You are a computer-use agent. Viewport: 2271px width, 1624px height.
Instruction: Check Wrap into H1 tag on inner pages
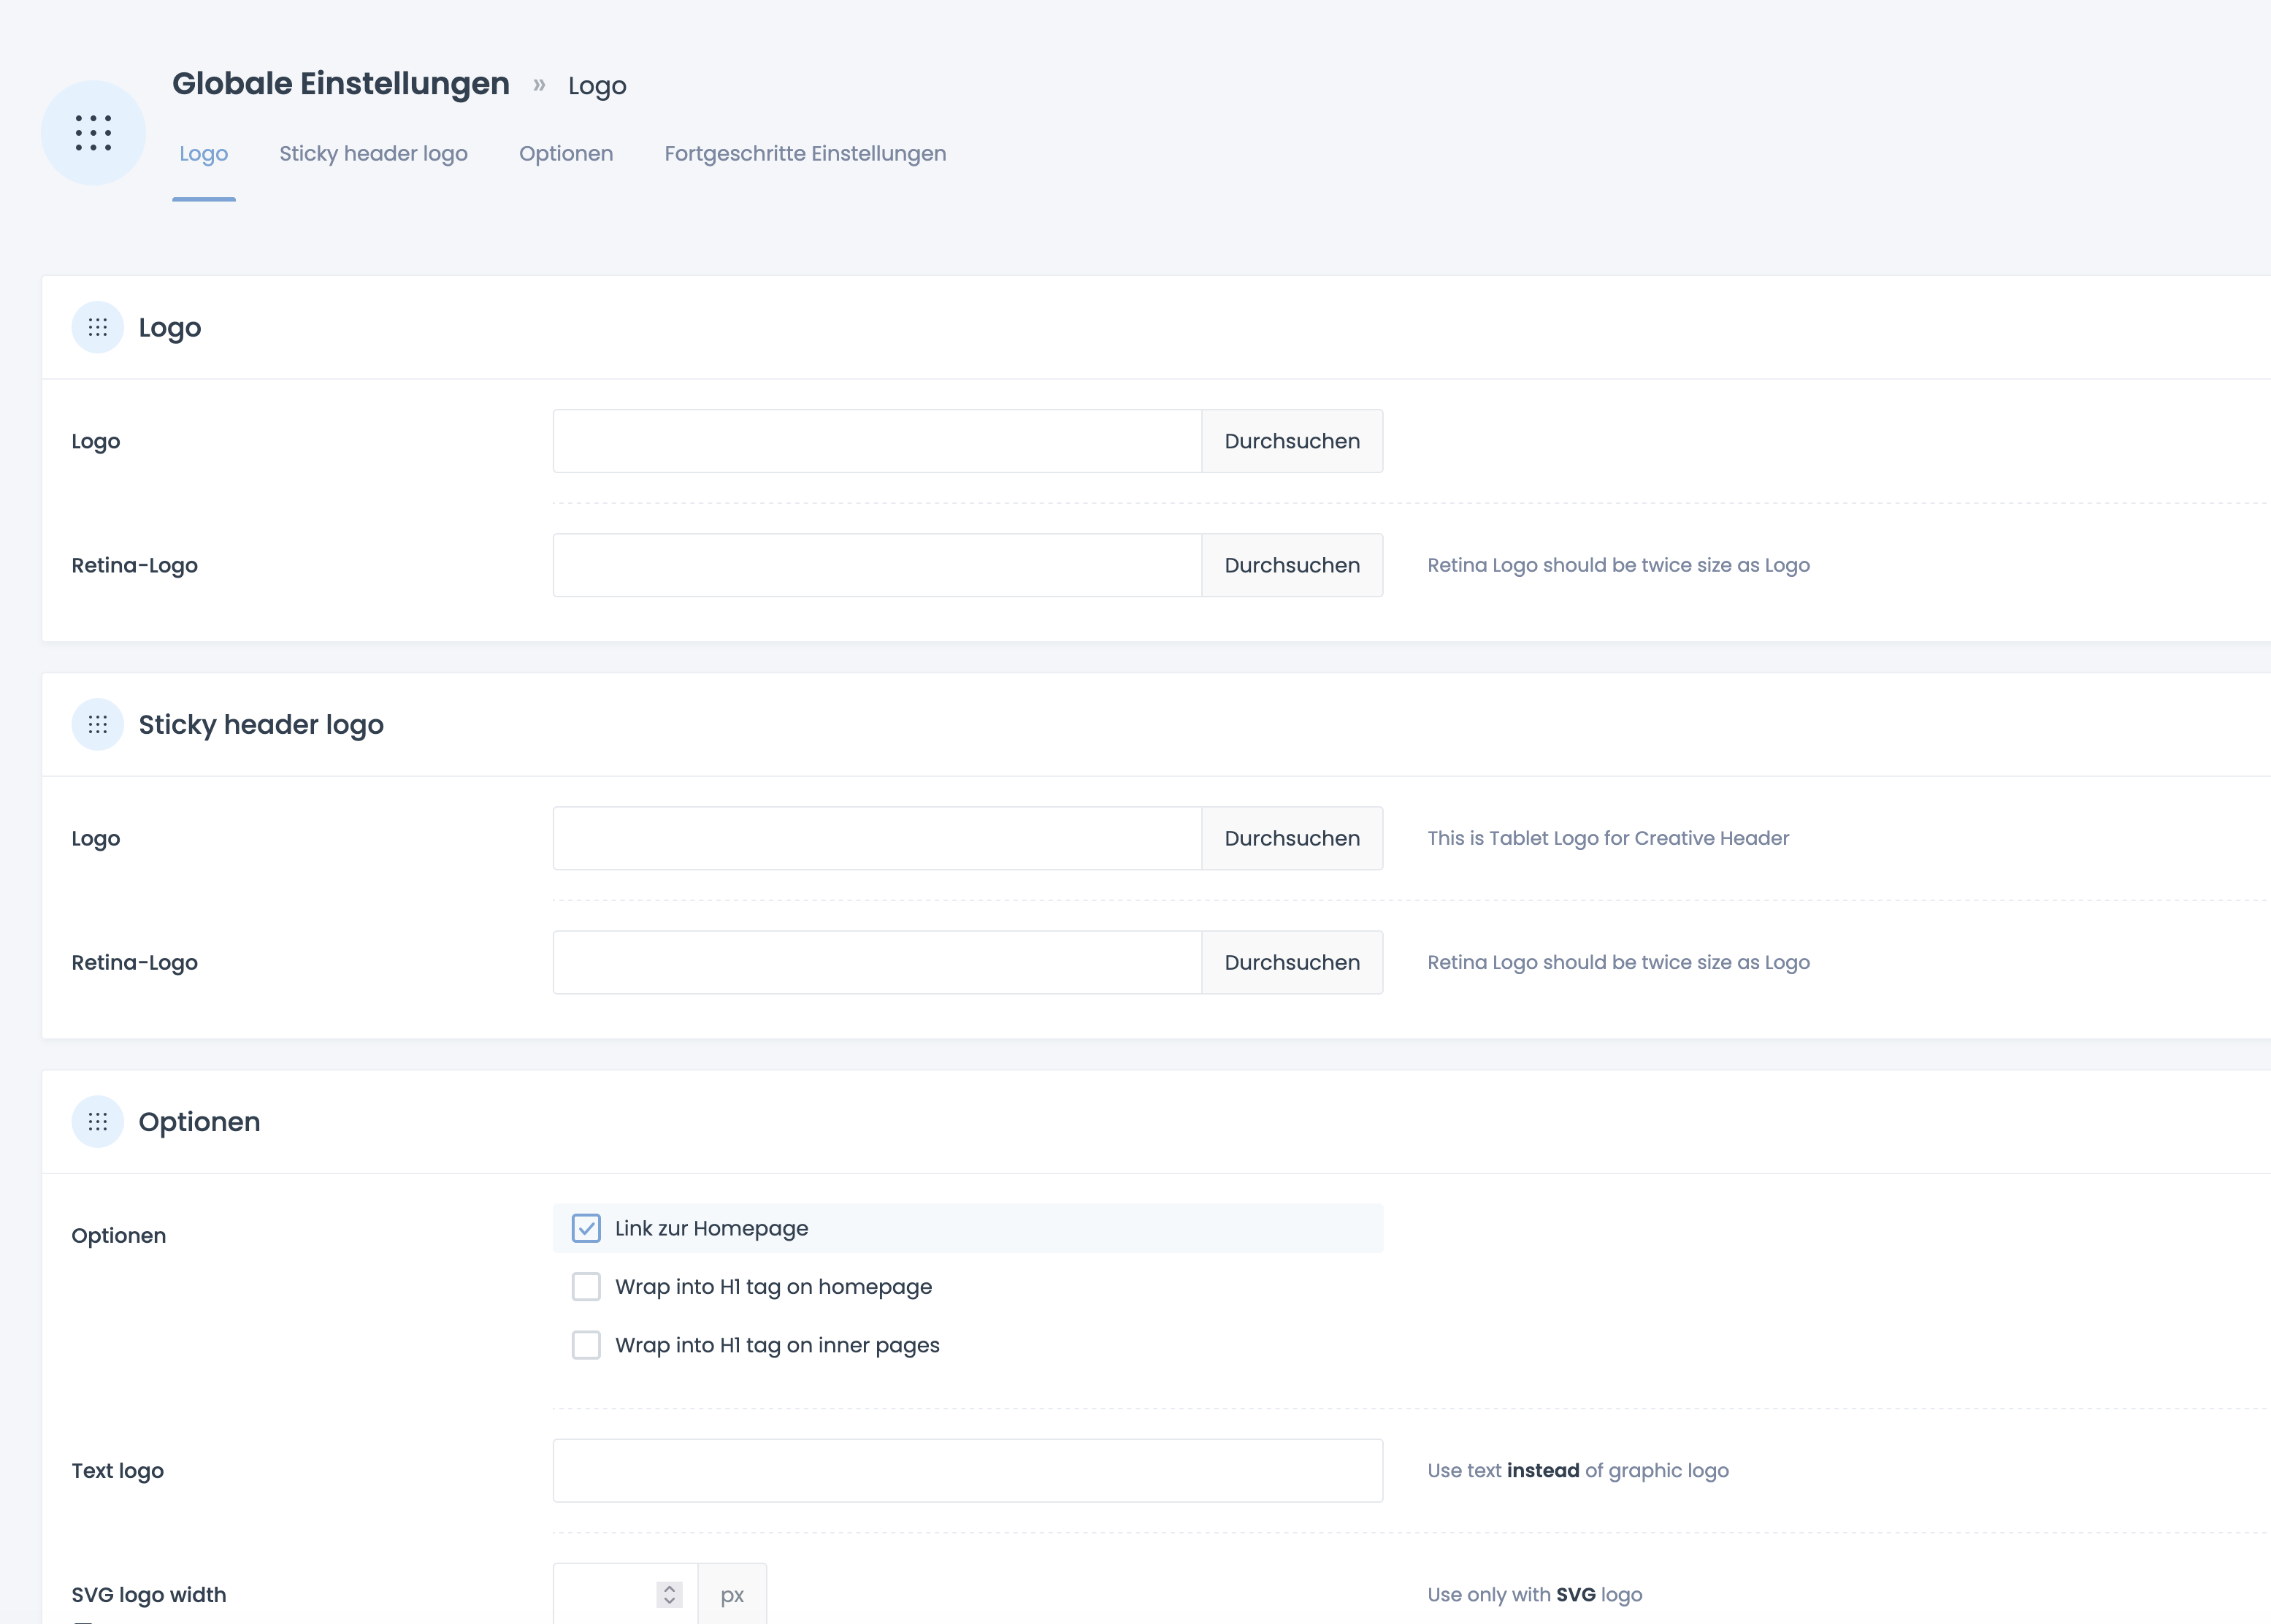tap(586, 1345)
